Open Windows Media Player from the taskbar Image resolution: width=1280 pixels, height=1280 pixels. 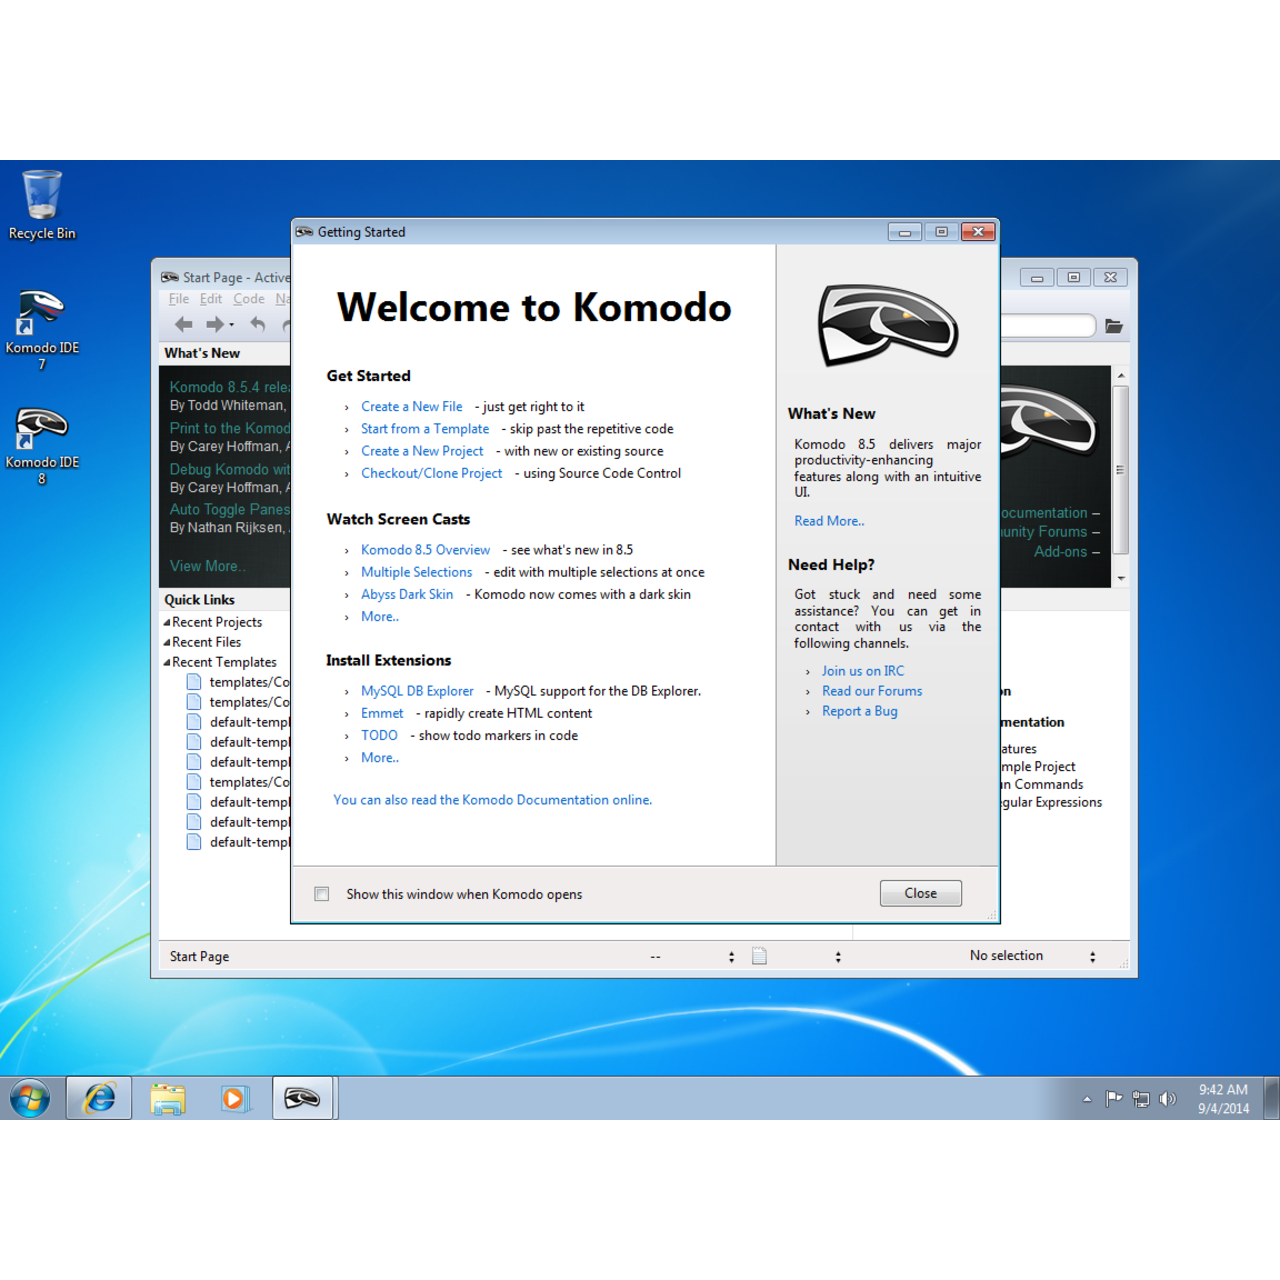(x=233, y=1098)
